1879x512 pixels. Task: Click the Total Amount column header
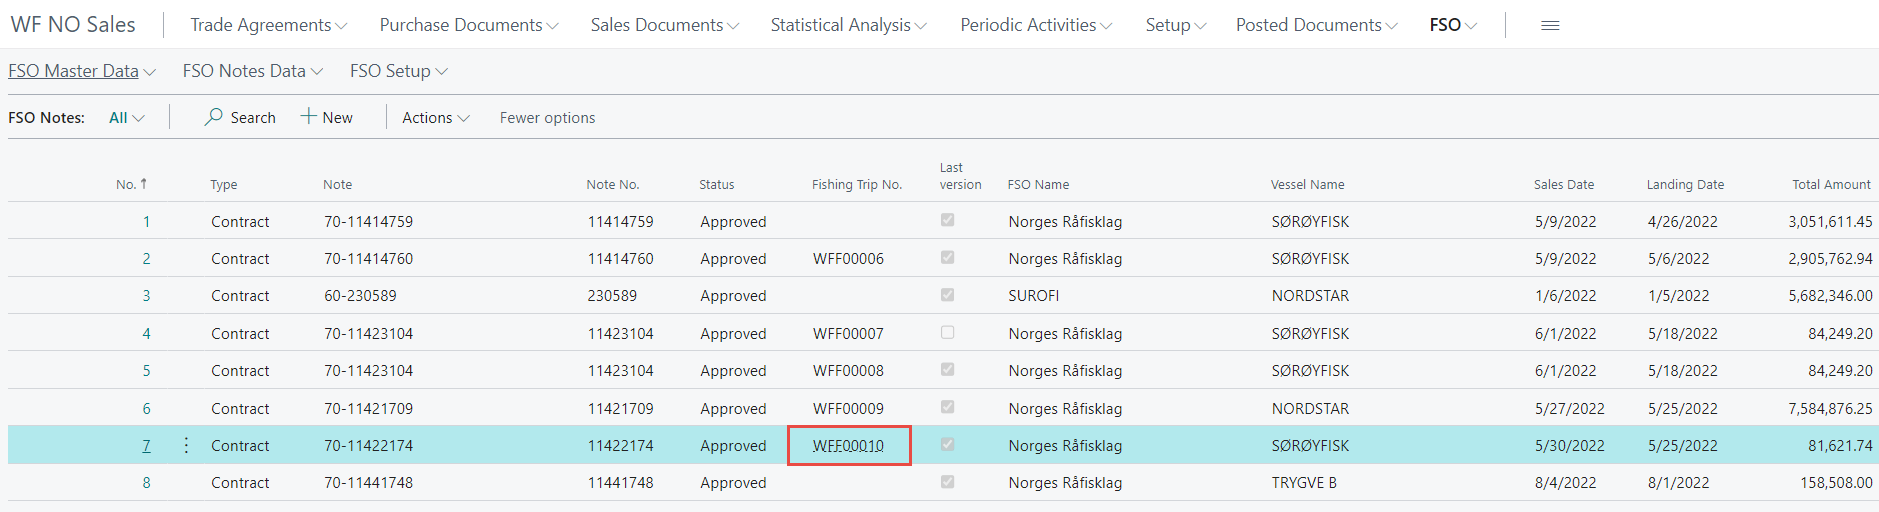1830,184
